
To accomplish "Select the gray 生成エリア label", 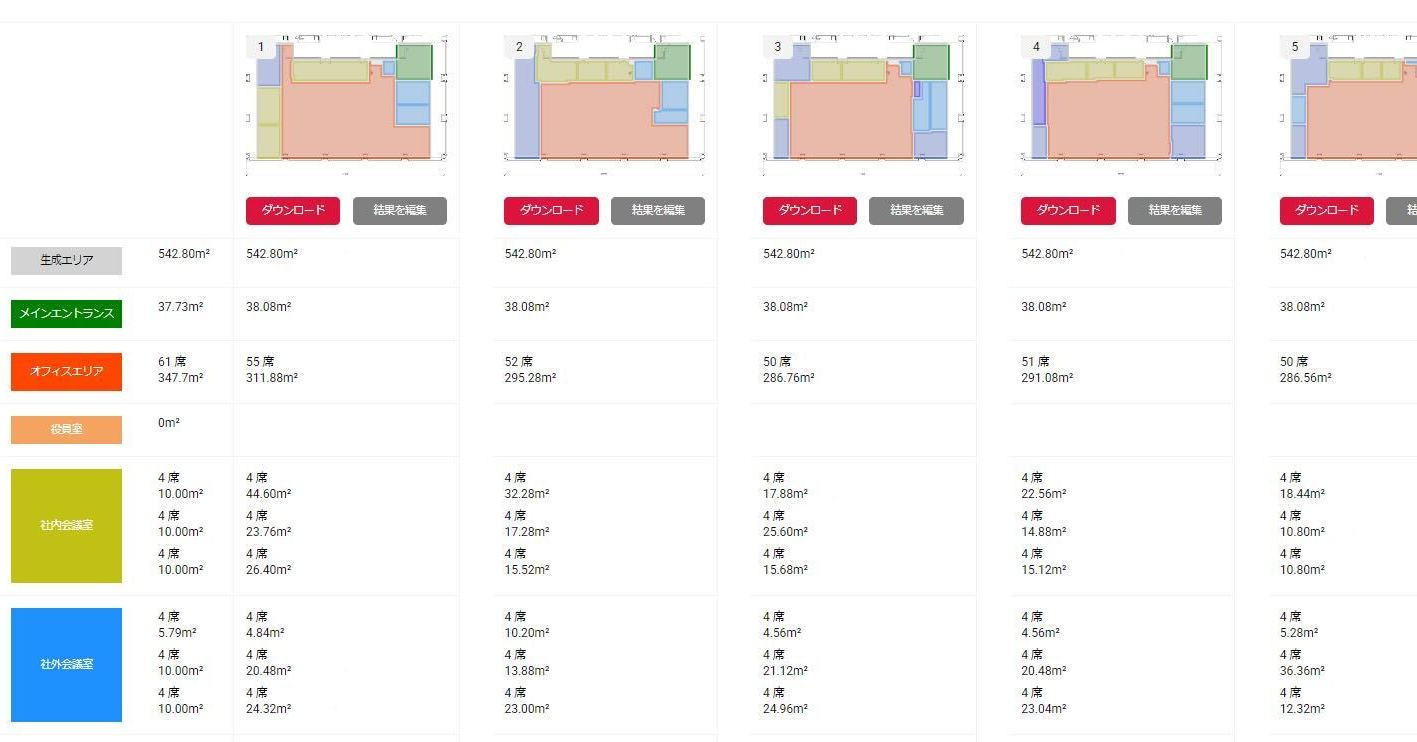I will 66,260.
